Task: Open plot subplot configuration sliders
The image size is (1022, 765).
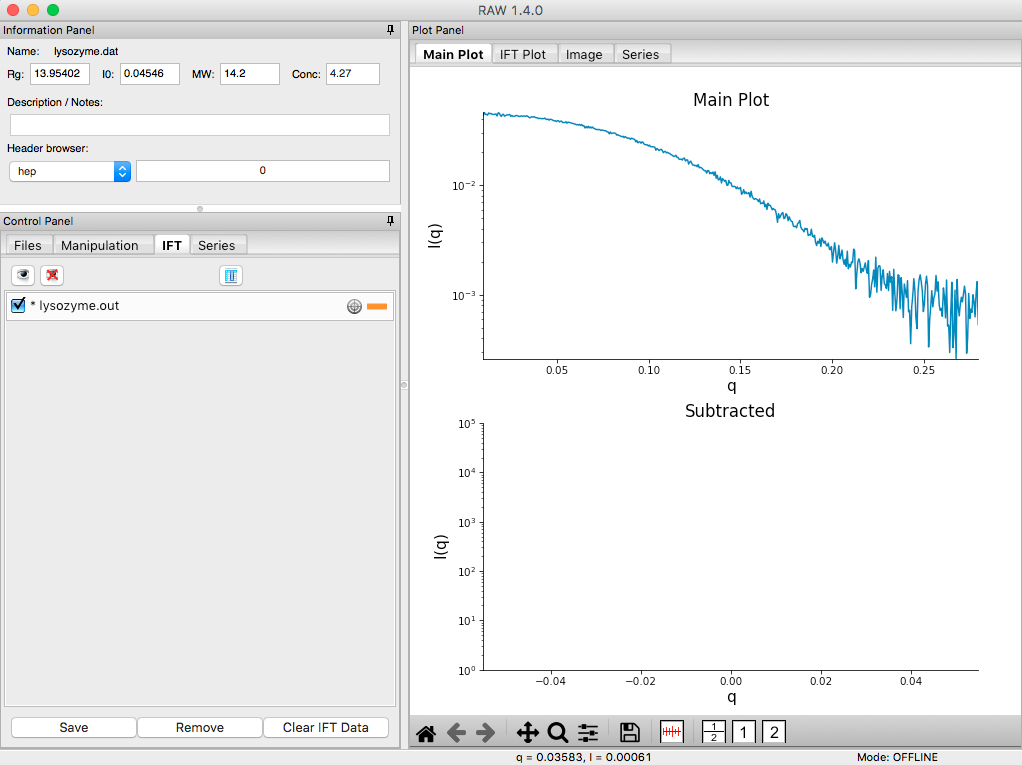Action: tap(588, 732)
